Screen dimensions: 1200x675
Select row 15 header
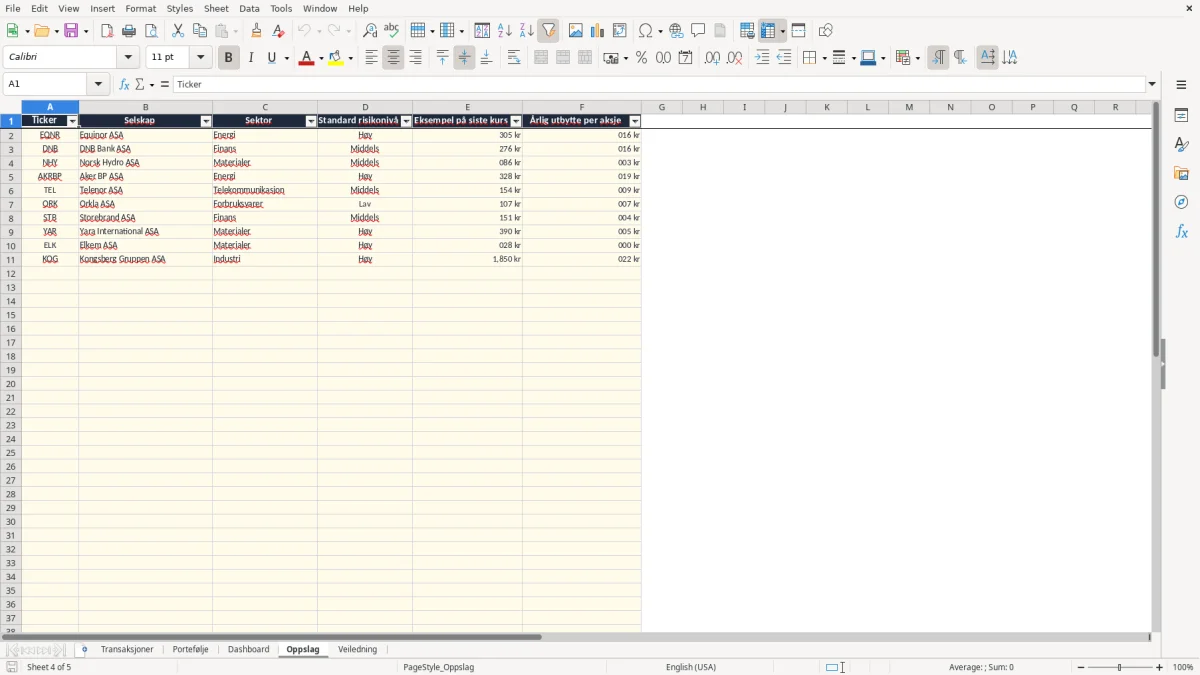(x=11, y=315)
